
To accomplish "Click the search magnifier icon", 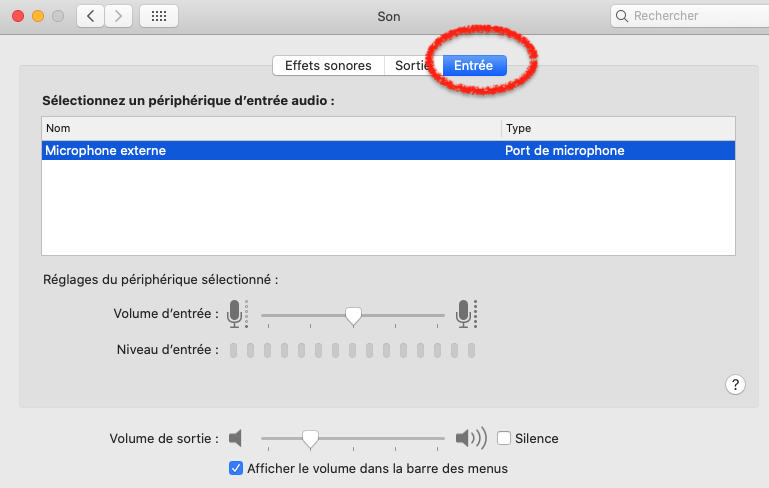I will [x=622, y=16].
